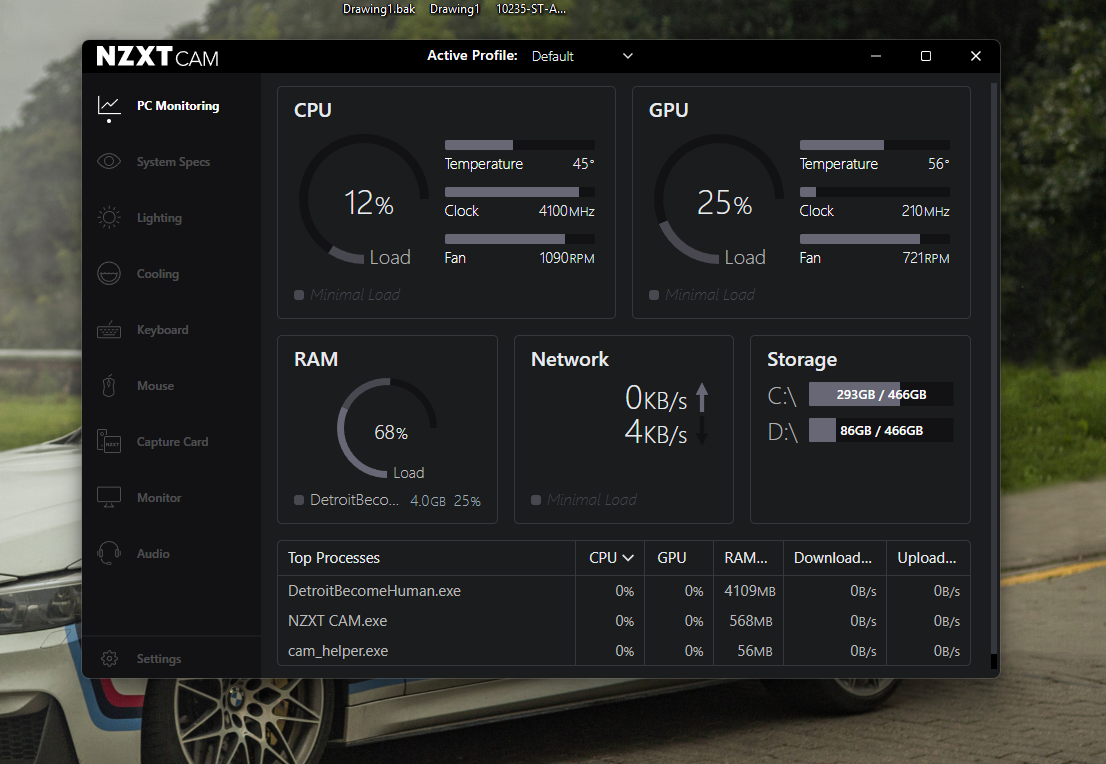Click the Active Profile chevron arrow
Viewport: 1106px width, 764px height.
click(x=627, y=56)
